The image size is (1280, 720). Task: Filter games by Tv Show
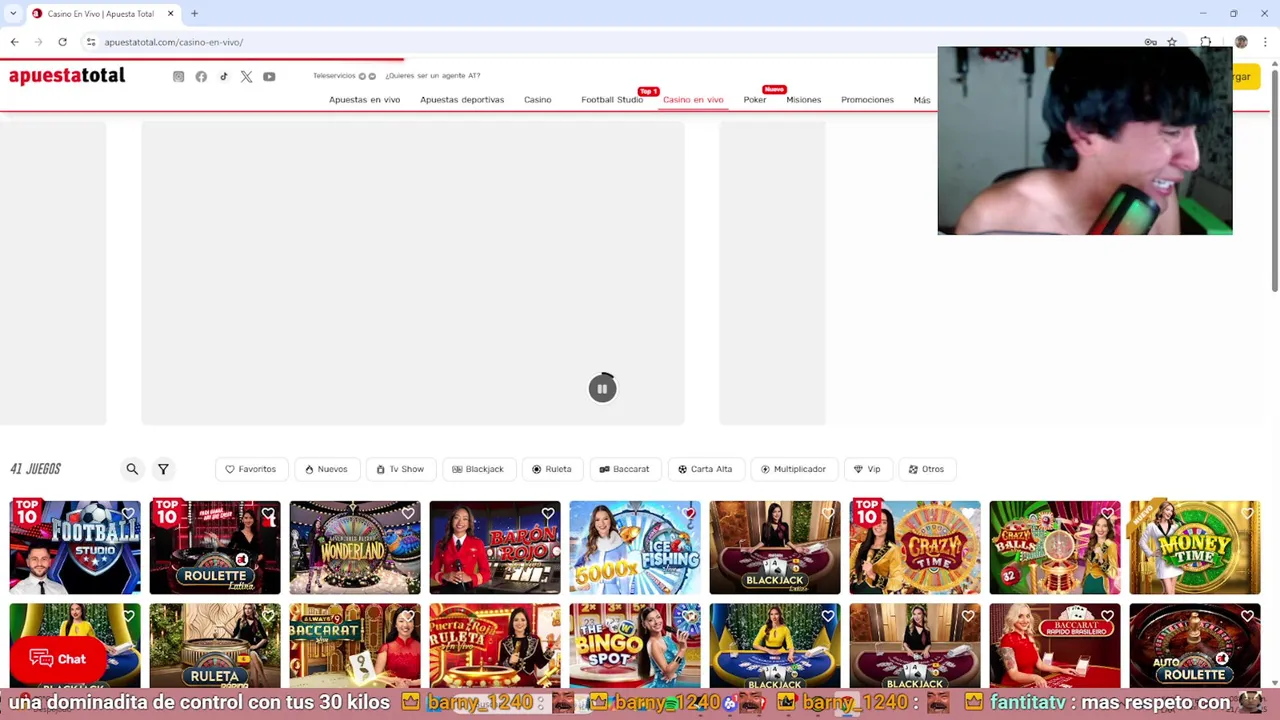click(x=400, y=469)
